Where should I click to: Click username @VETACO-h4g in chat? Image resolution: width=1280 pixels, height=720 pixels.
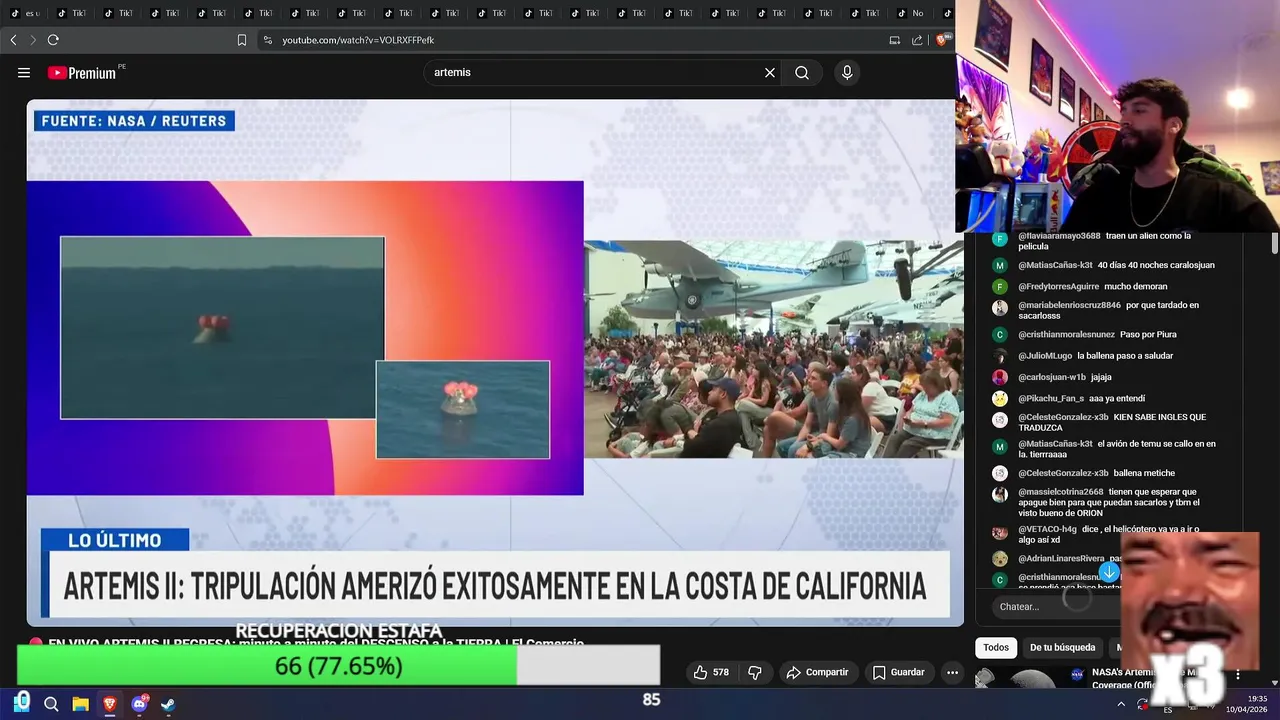(1047, 529)
